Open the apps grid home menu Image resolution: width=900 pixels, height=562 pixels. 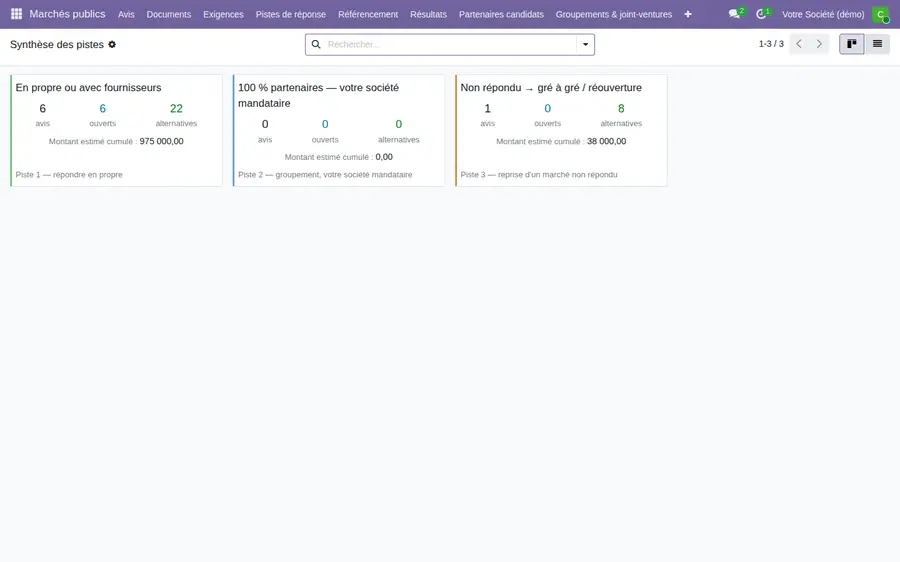click(16, 14)
